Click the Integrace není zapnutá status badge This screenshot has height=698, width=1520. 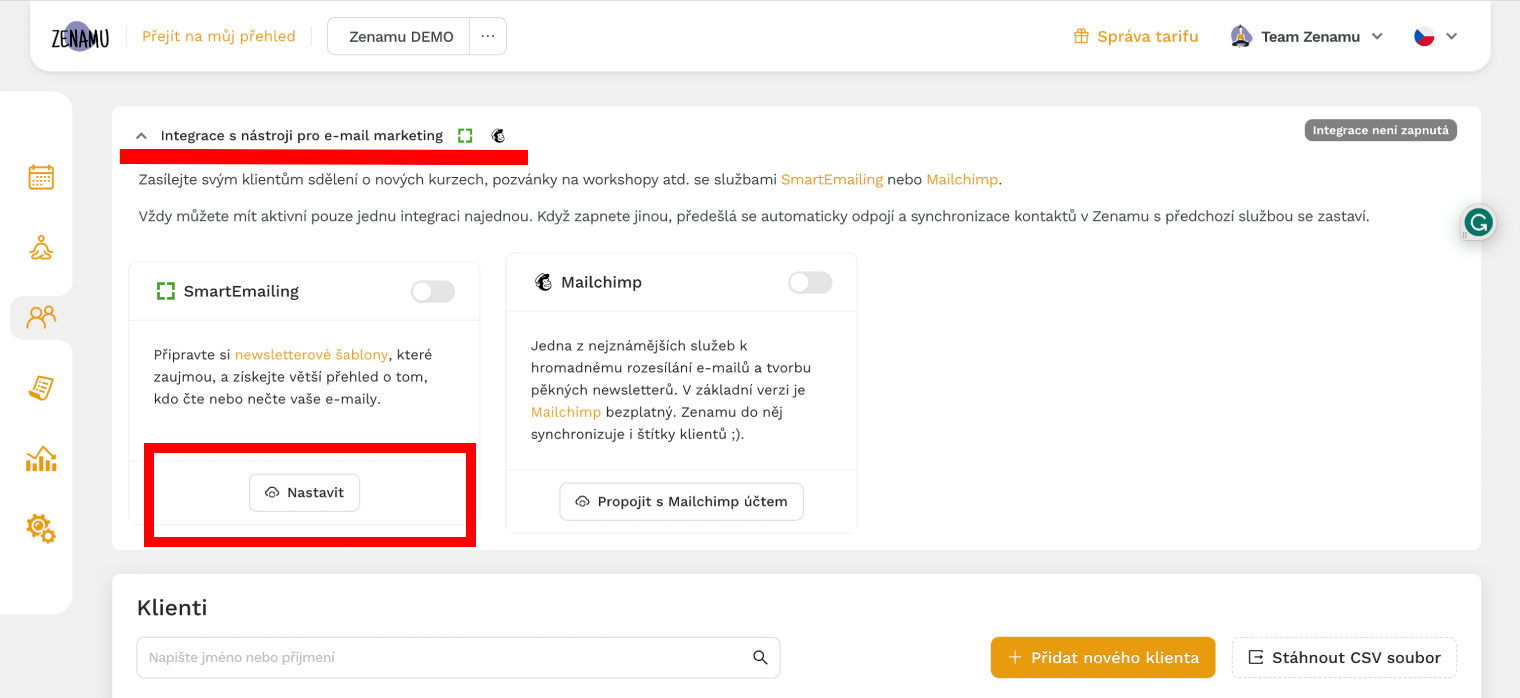(1380, 130)
